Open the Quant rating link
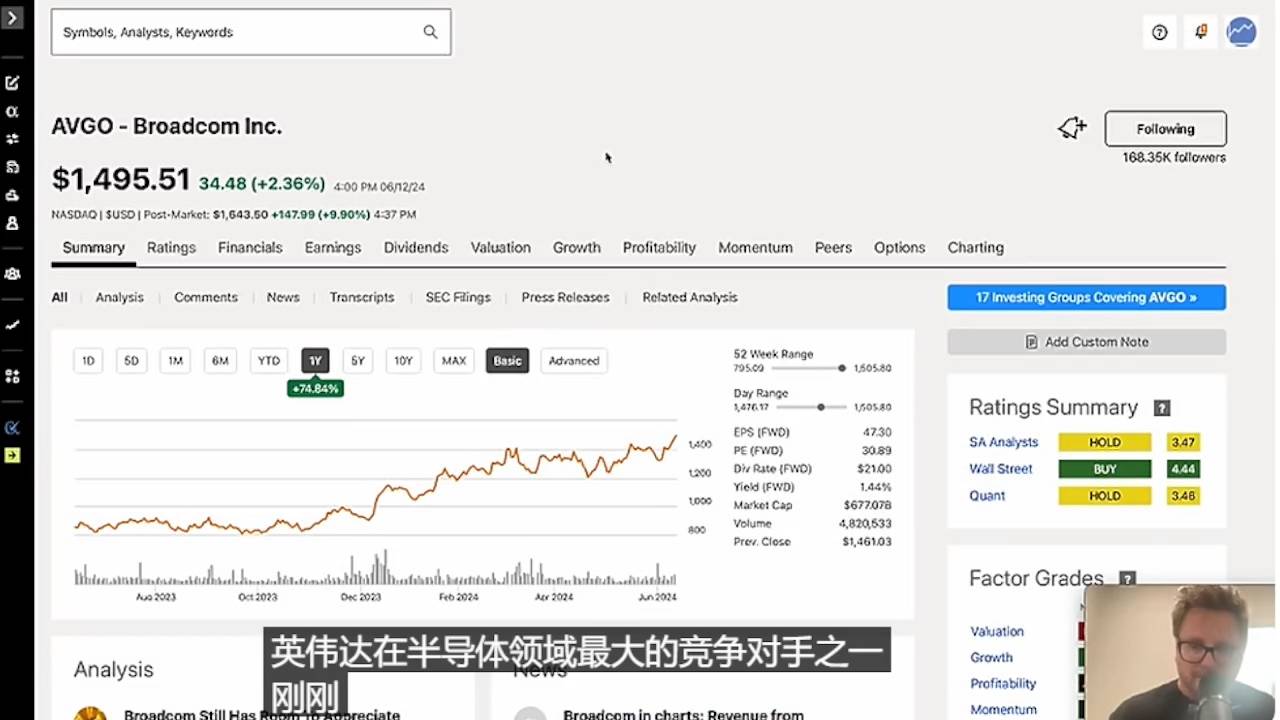This screenshot has height=720, width=1280. [x=987, y=496]
